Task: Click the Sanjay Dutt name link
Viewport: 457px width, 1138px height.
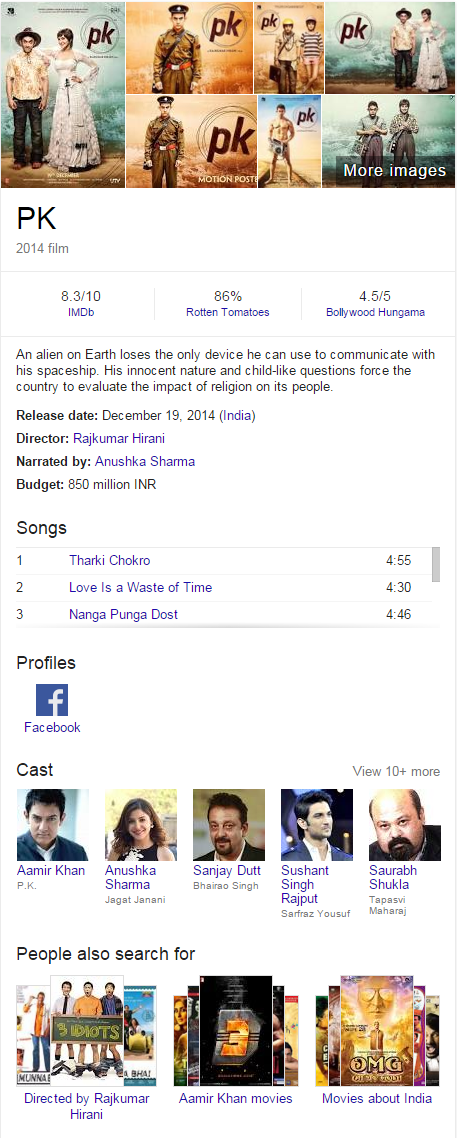Action: tap(227, 870)
